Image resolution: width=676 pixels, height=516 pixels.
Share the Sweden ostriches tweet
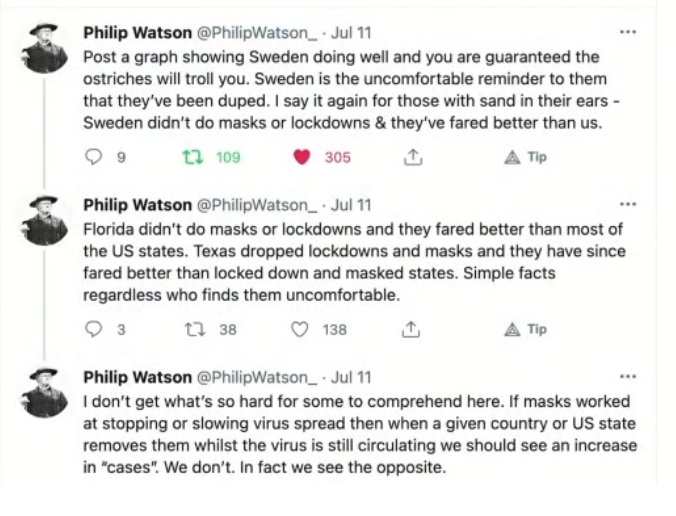pos(410,157)
